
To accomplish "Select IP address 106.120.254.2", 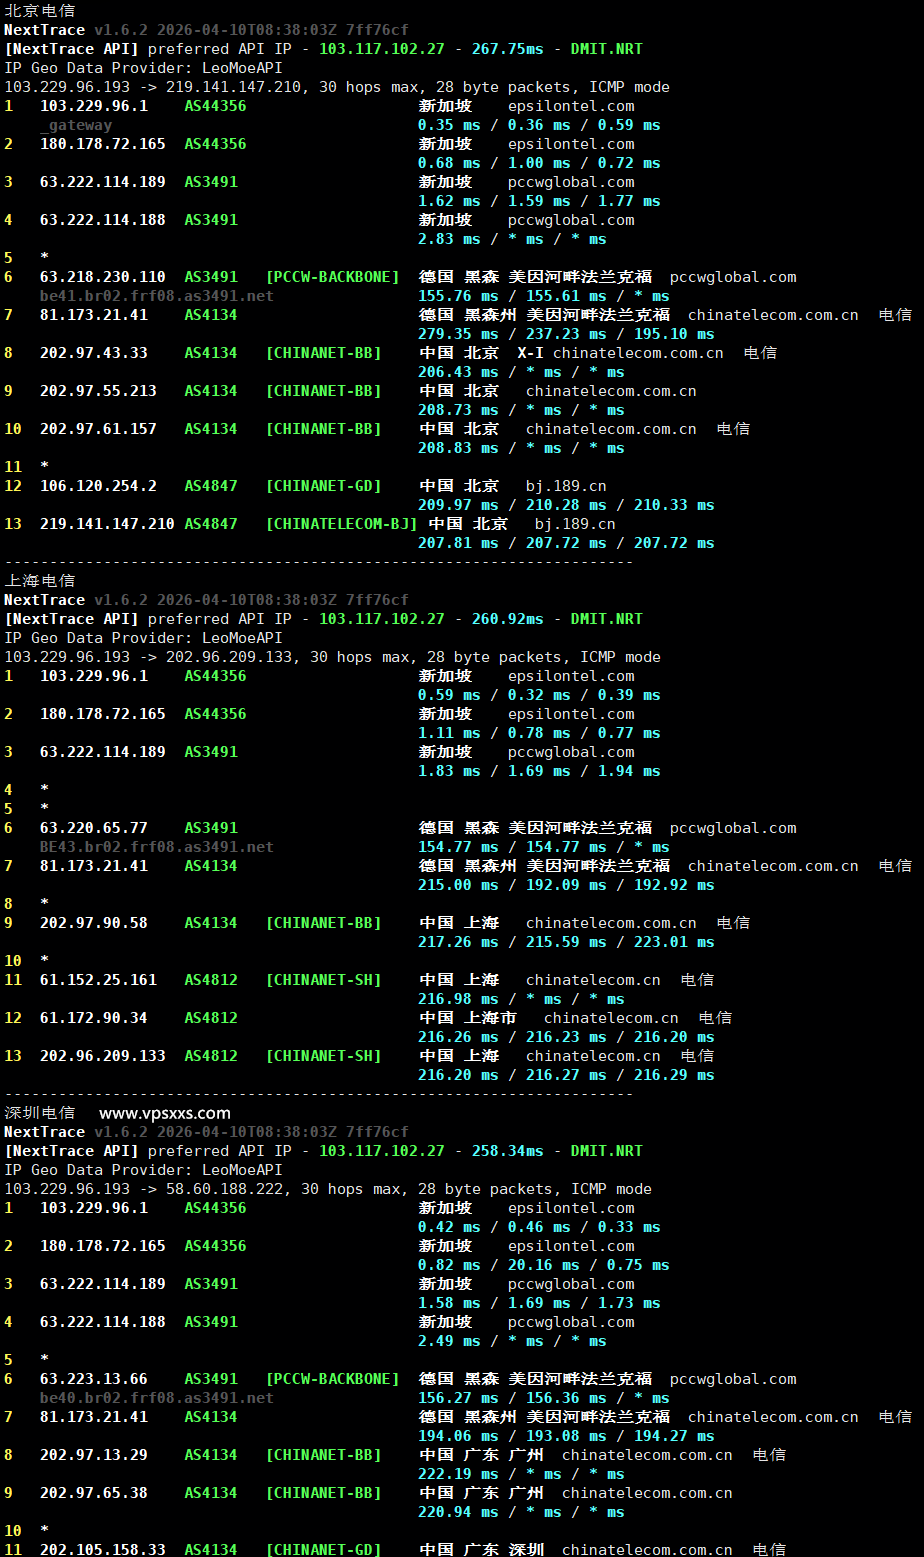I will [x=98, y=486].
